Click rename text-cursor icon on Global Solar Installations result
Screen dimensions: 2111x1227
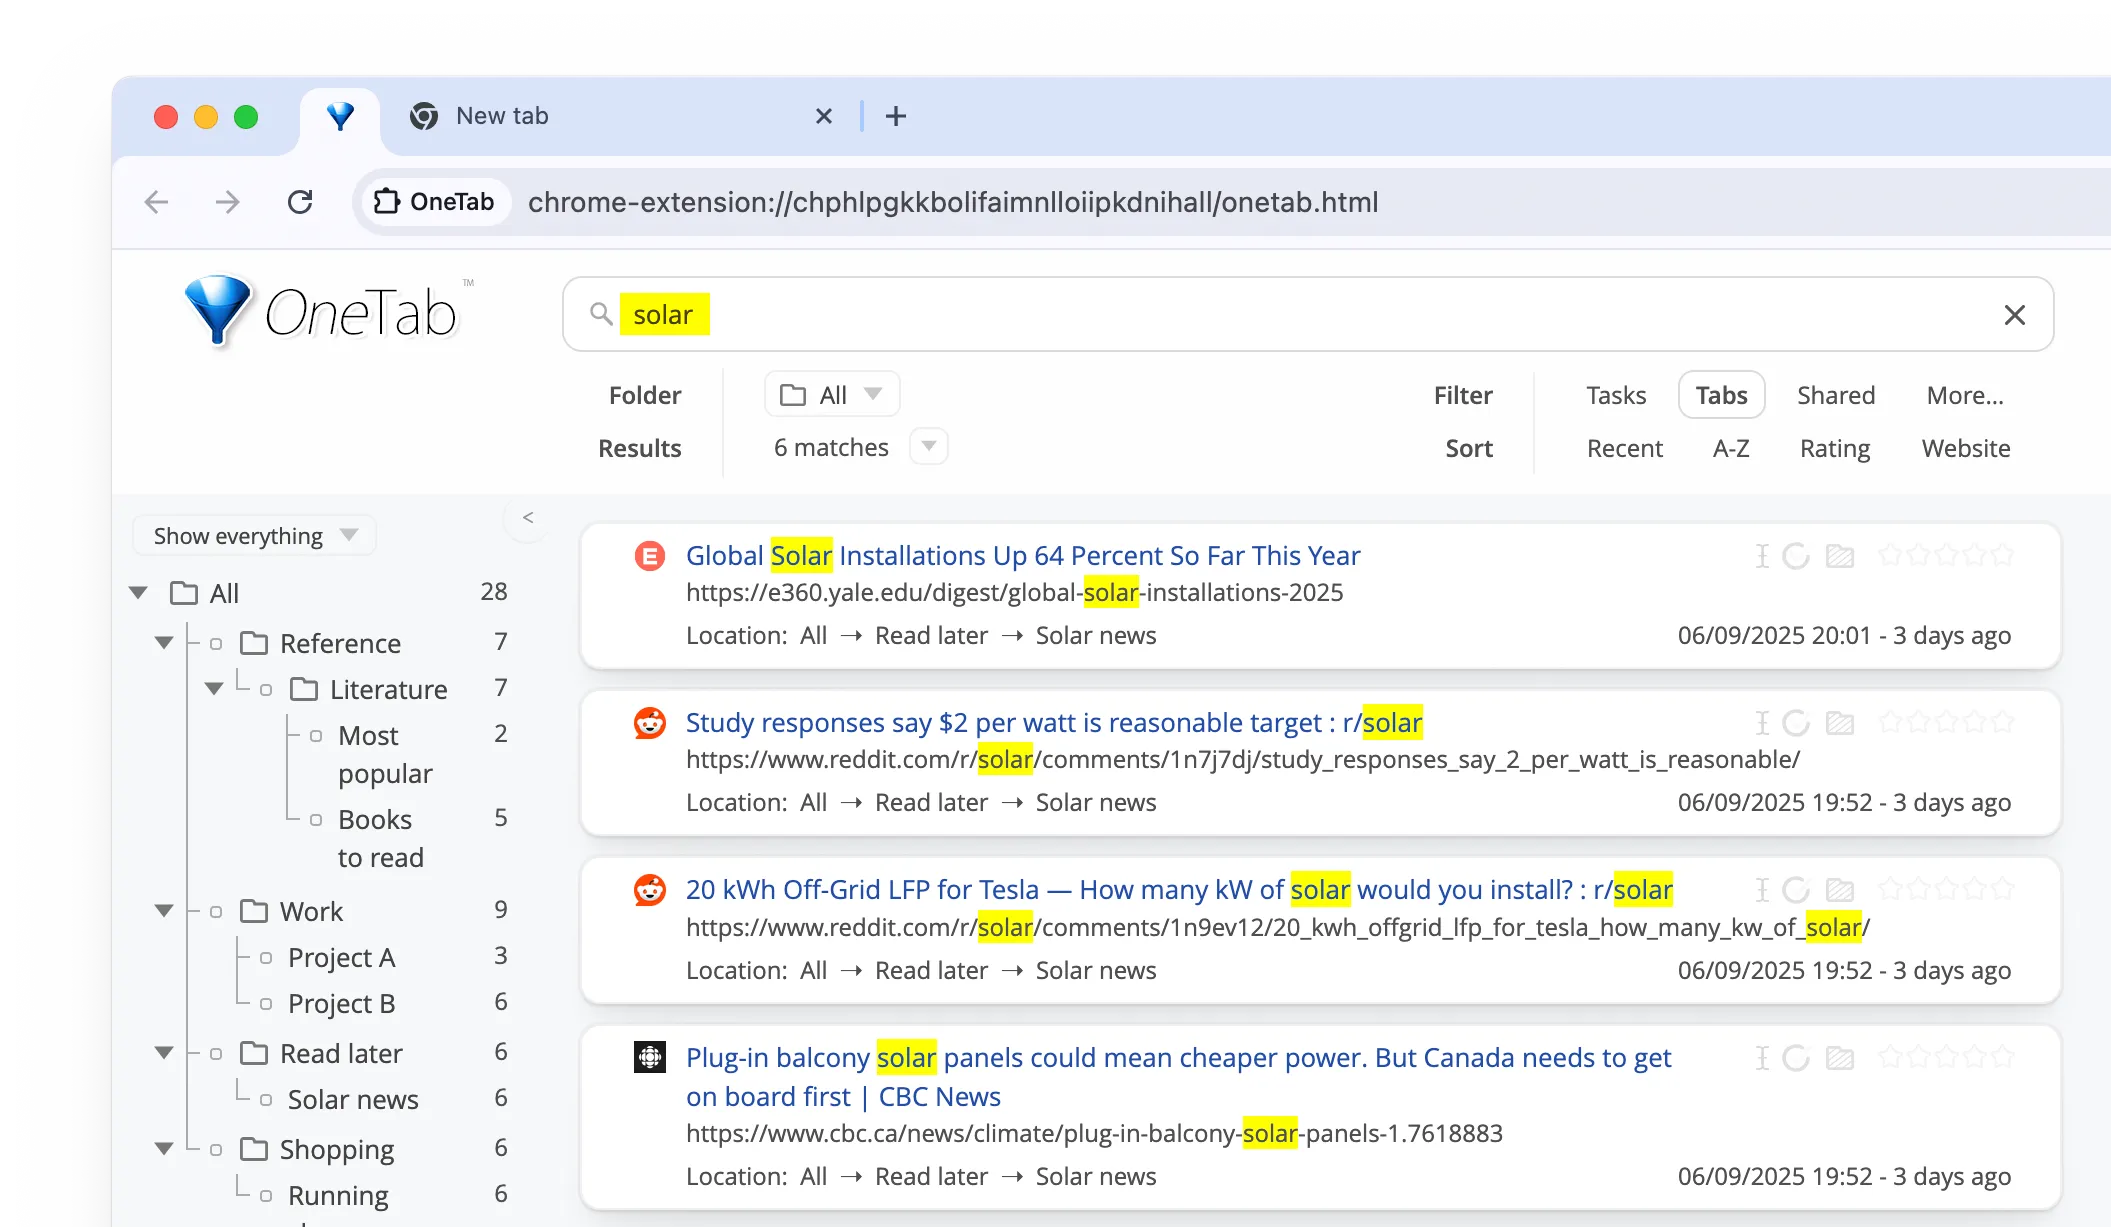[1762, 556]
